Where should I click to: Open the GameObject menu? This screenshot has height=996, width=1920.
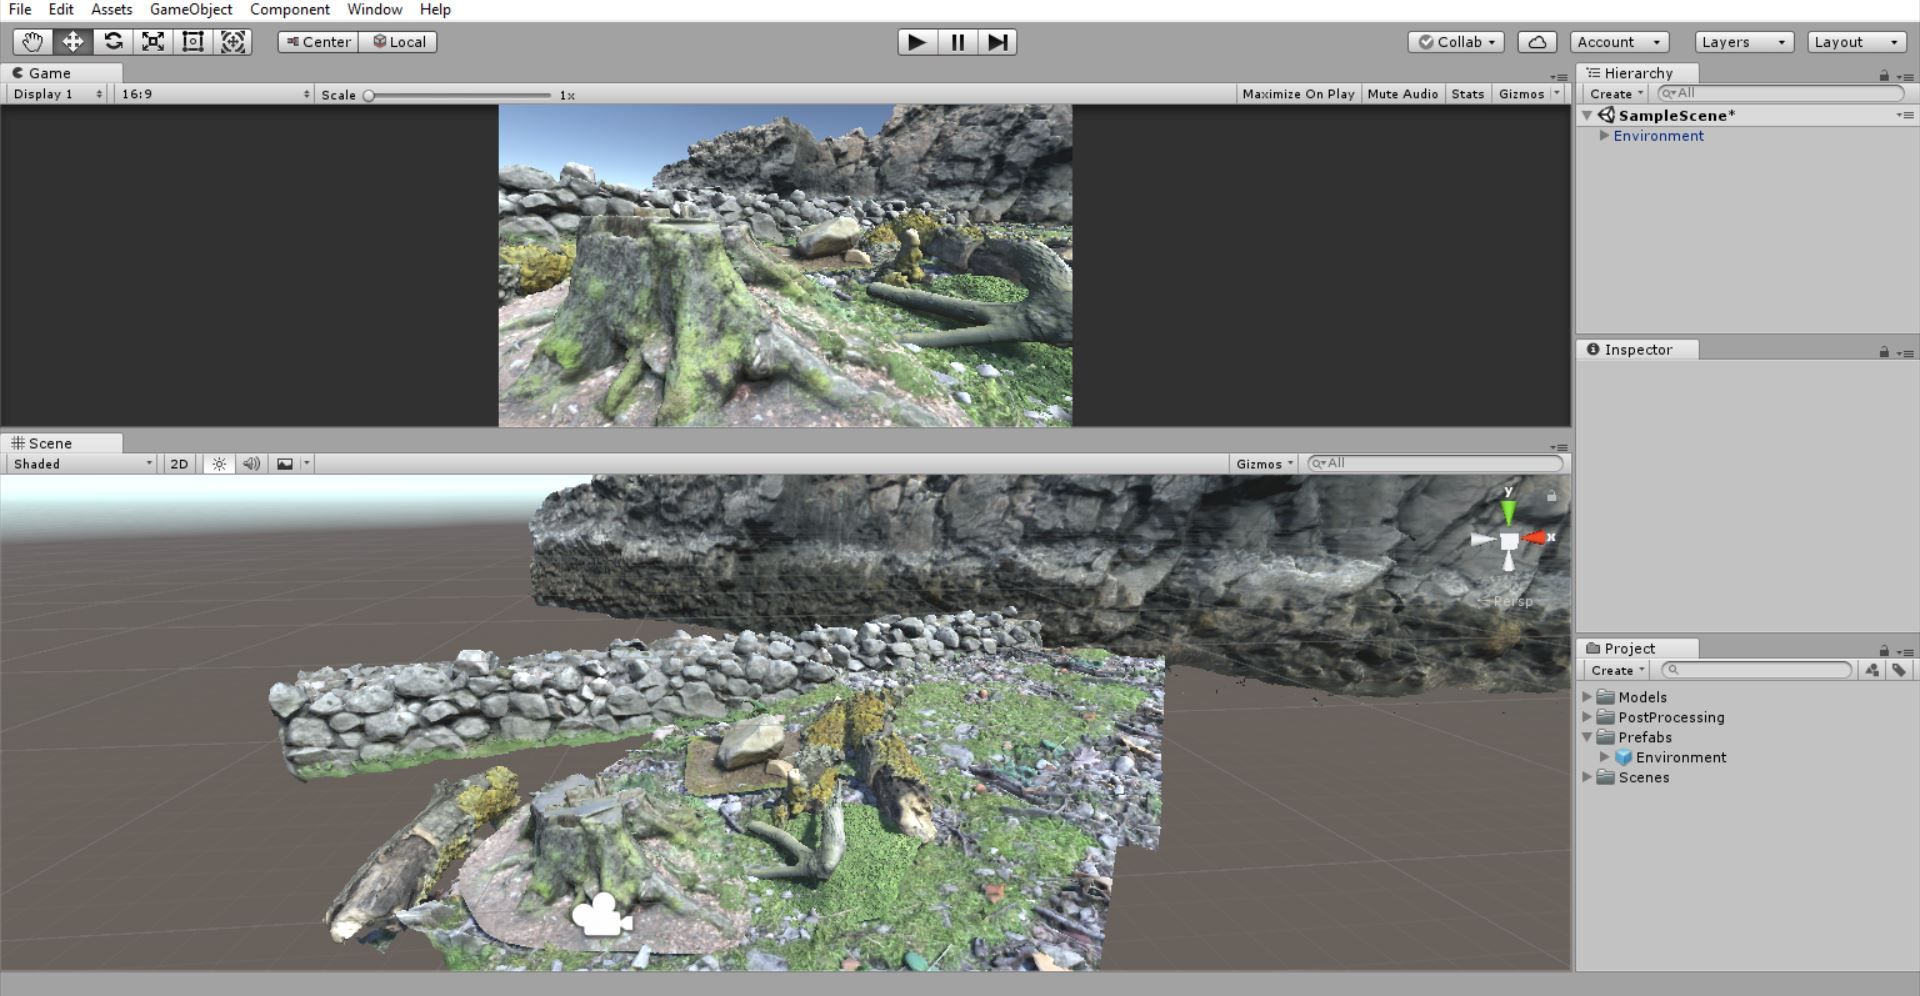pyautogui.click(x=191, y=9)
